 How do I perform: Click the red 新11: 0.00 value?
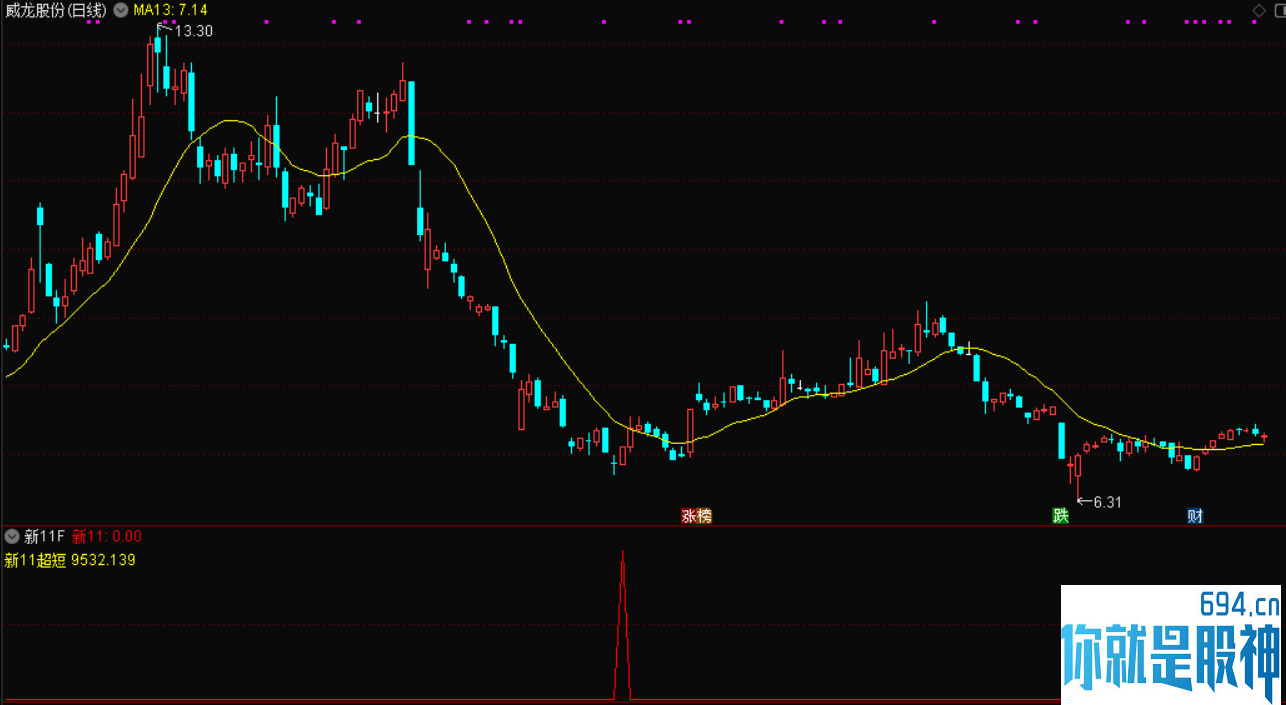[107, 536]
